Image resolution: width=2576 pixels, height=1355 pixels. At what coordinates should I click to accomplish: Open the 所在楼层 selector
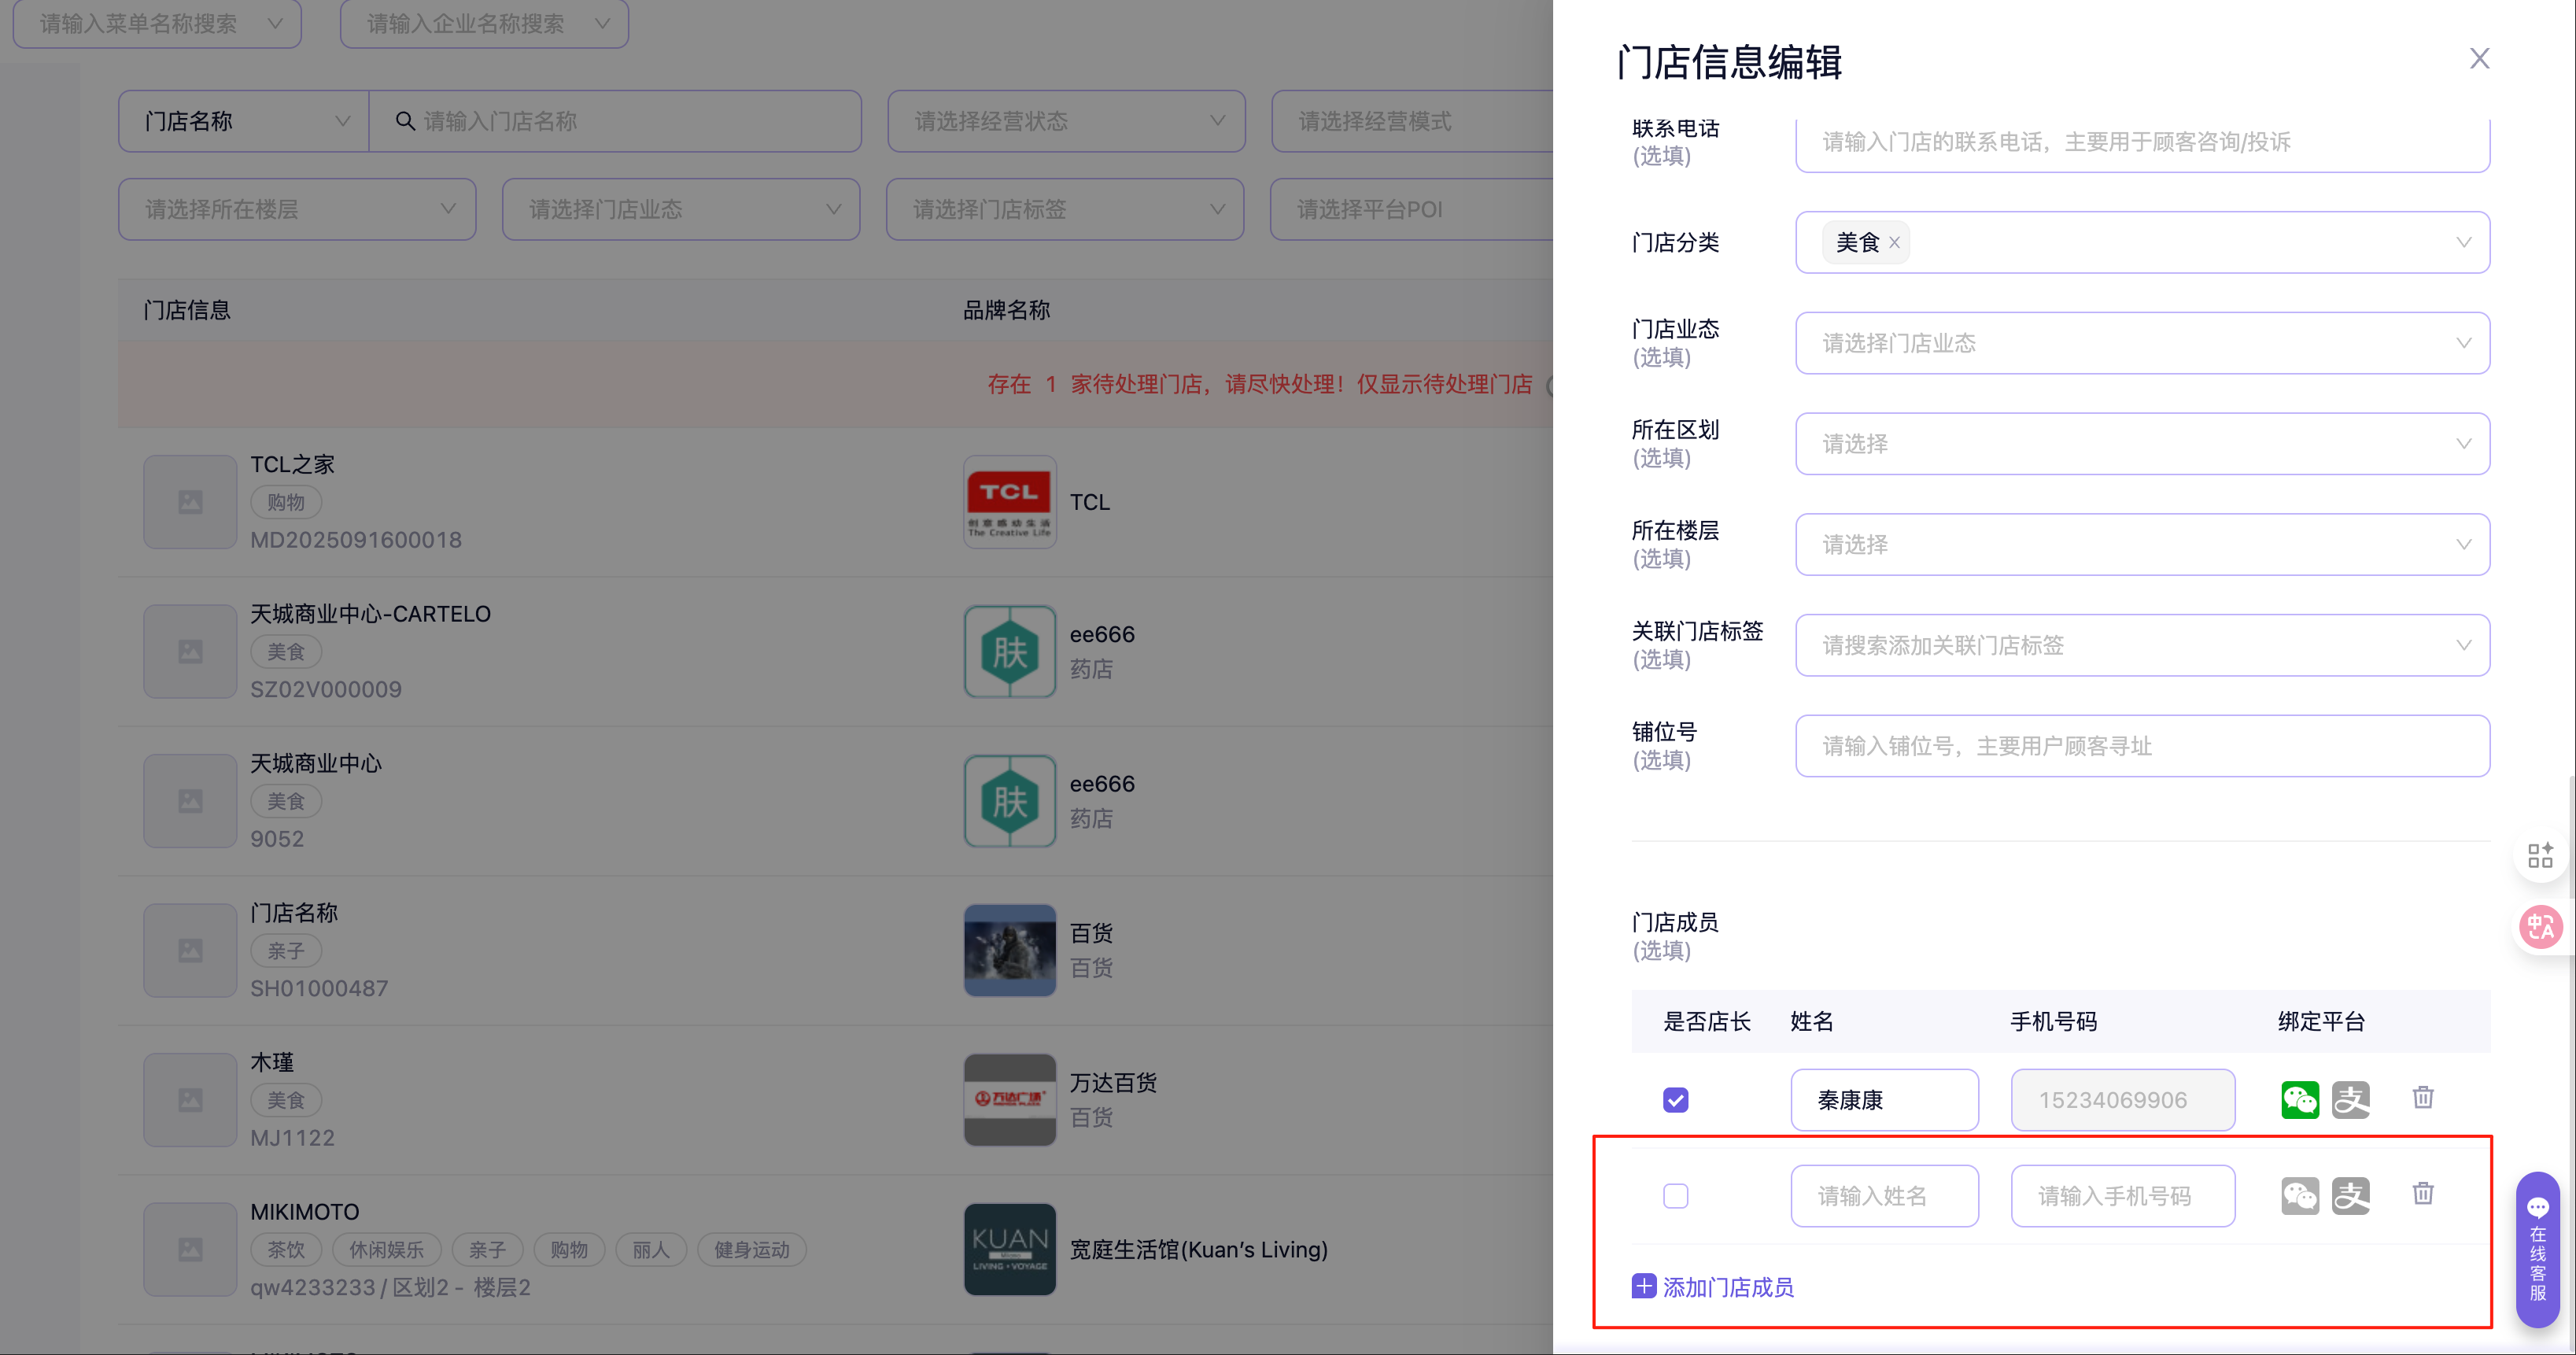click(x=2141, y=545)
